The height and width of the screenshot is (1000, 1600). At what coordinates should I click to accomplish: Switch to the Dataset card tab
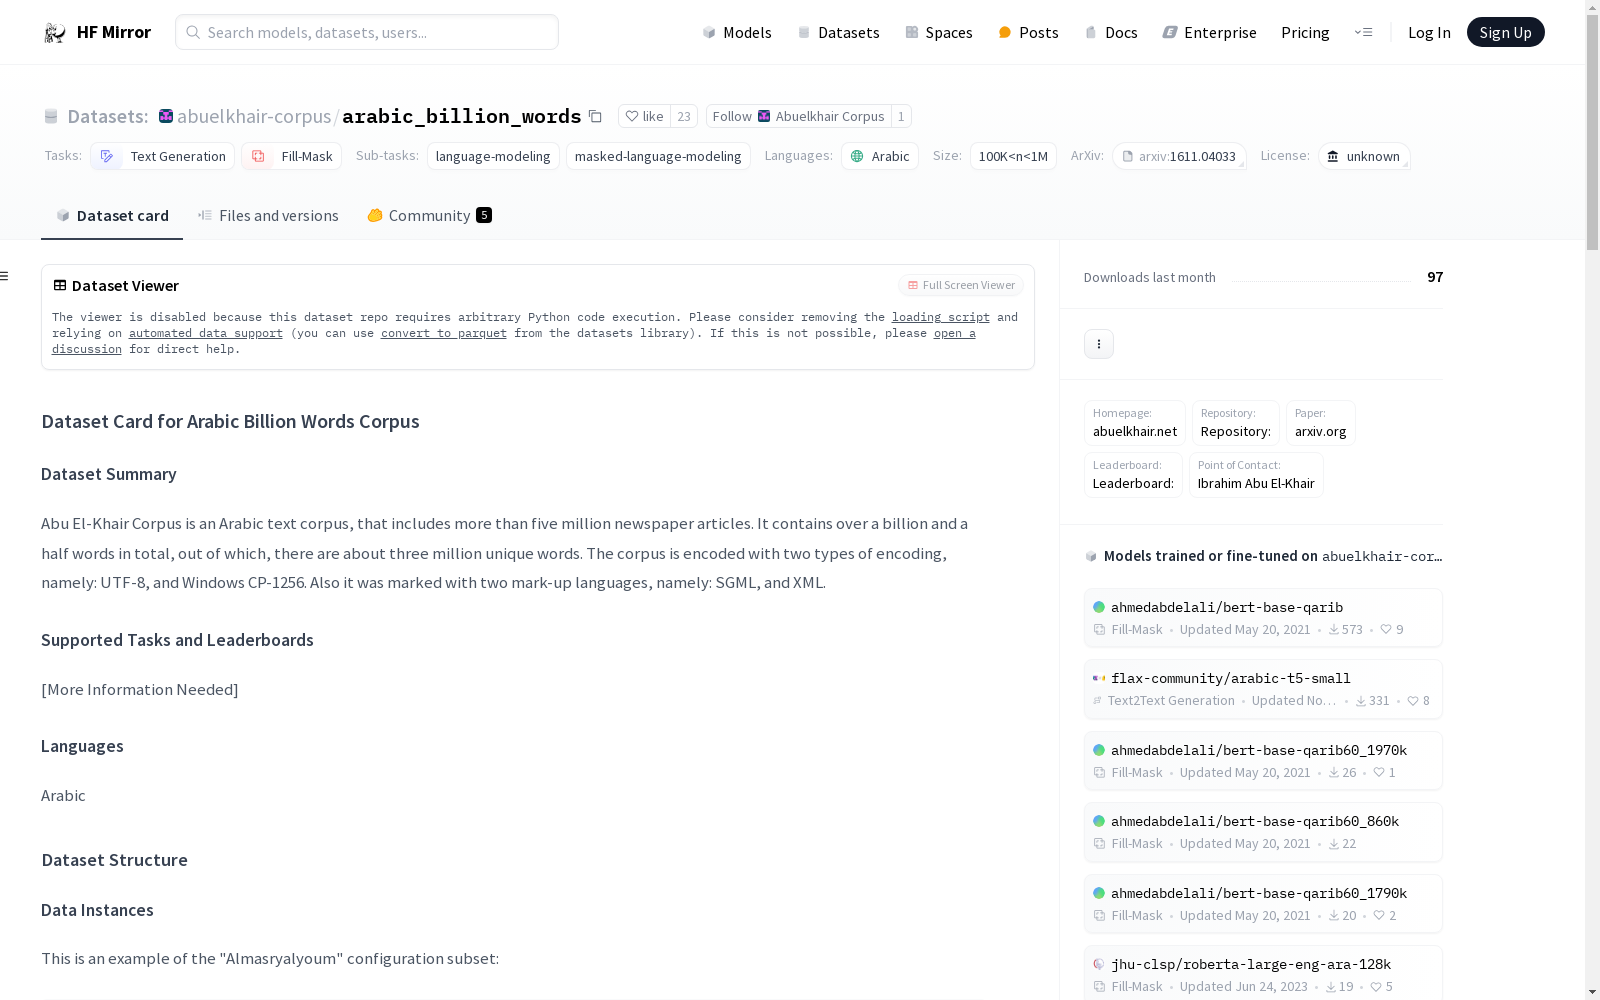(x=112, y=215)
